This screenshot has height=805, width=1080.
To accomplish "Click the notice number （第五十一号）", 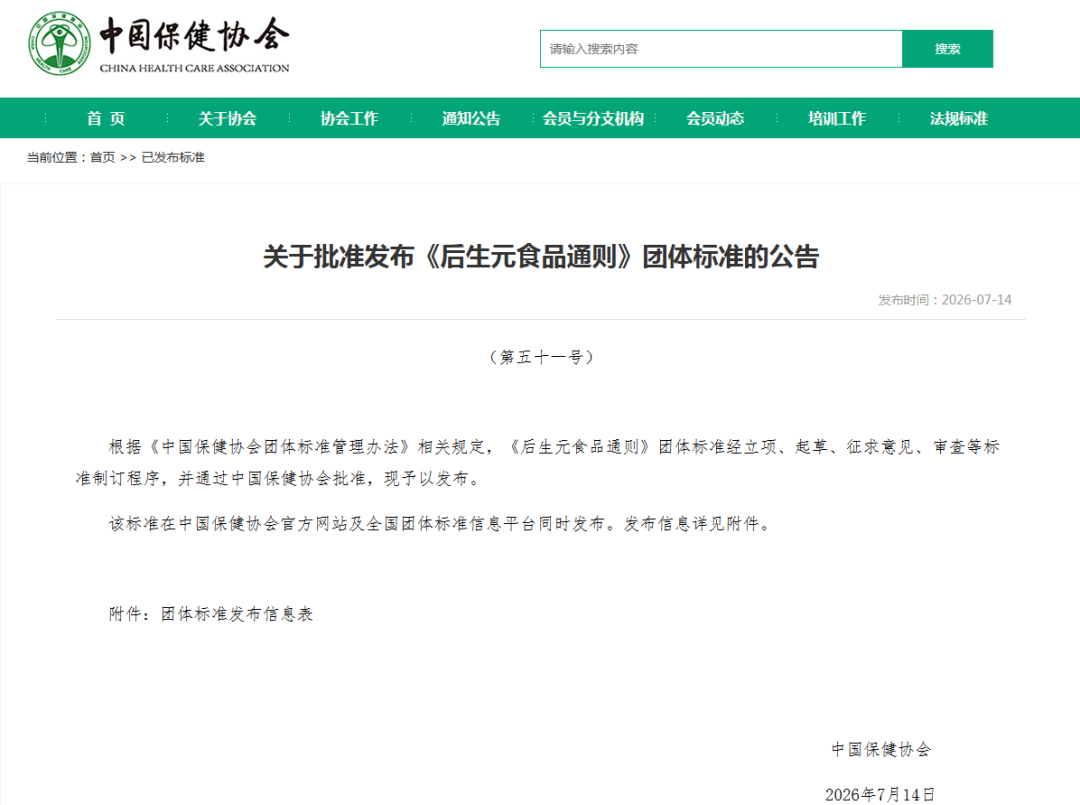I will tap(541, 357).
